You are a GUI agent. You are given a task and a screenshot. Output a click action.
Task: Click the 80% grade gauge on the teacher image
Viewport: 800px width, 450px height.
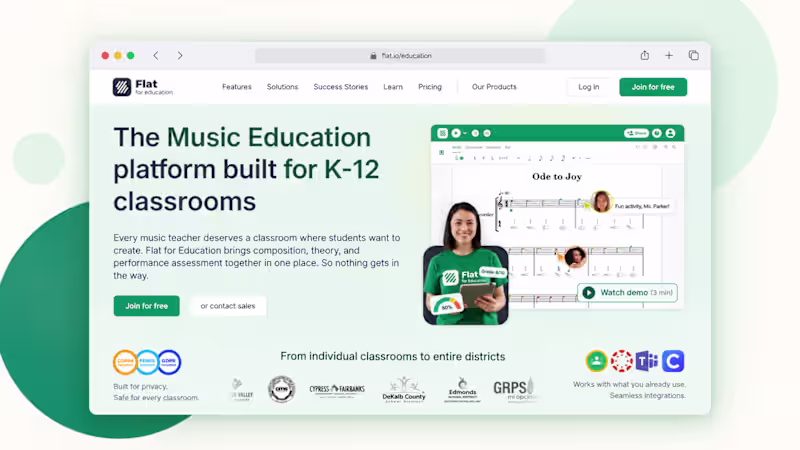coord(447,305)
